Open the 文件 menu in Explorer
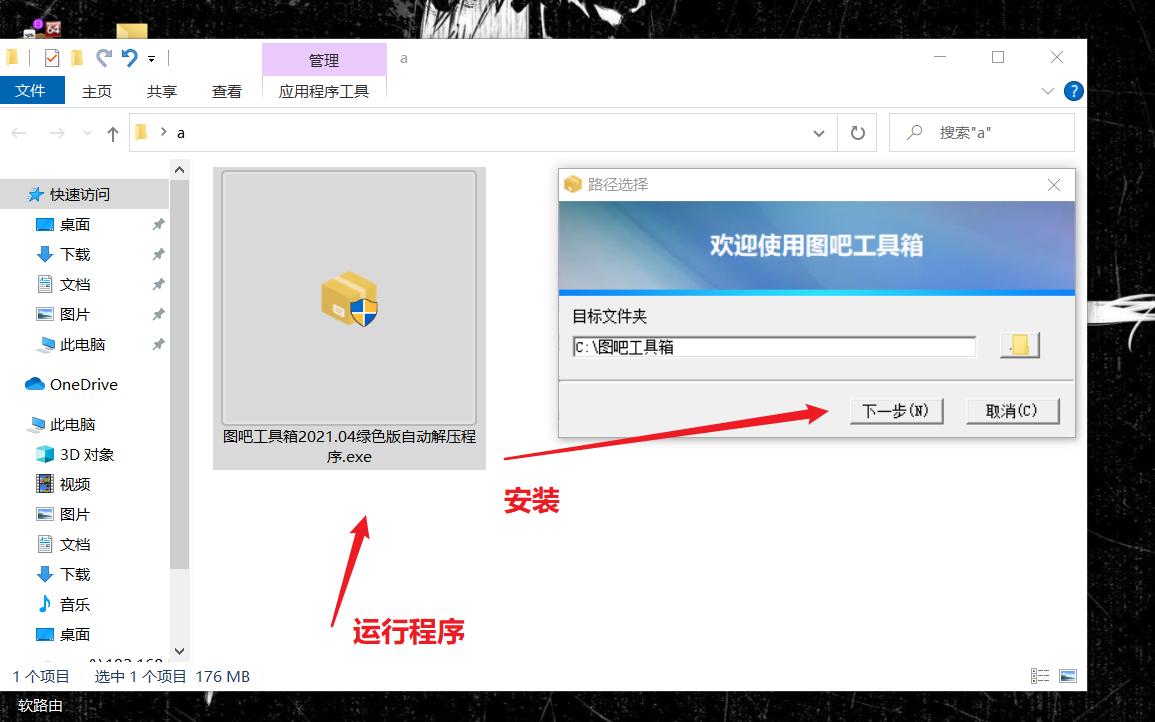The image size is (1155, 722). click(32, 90)
